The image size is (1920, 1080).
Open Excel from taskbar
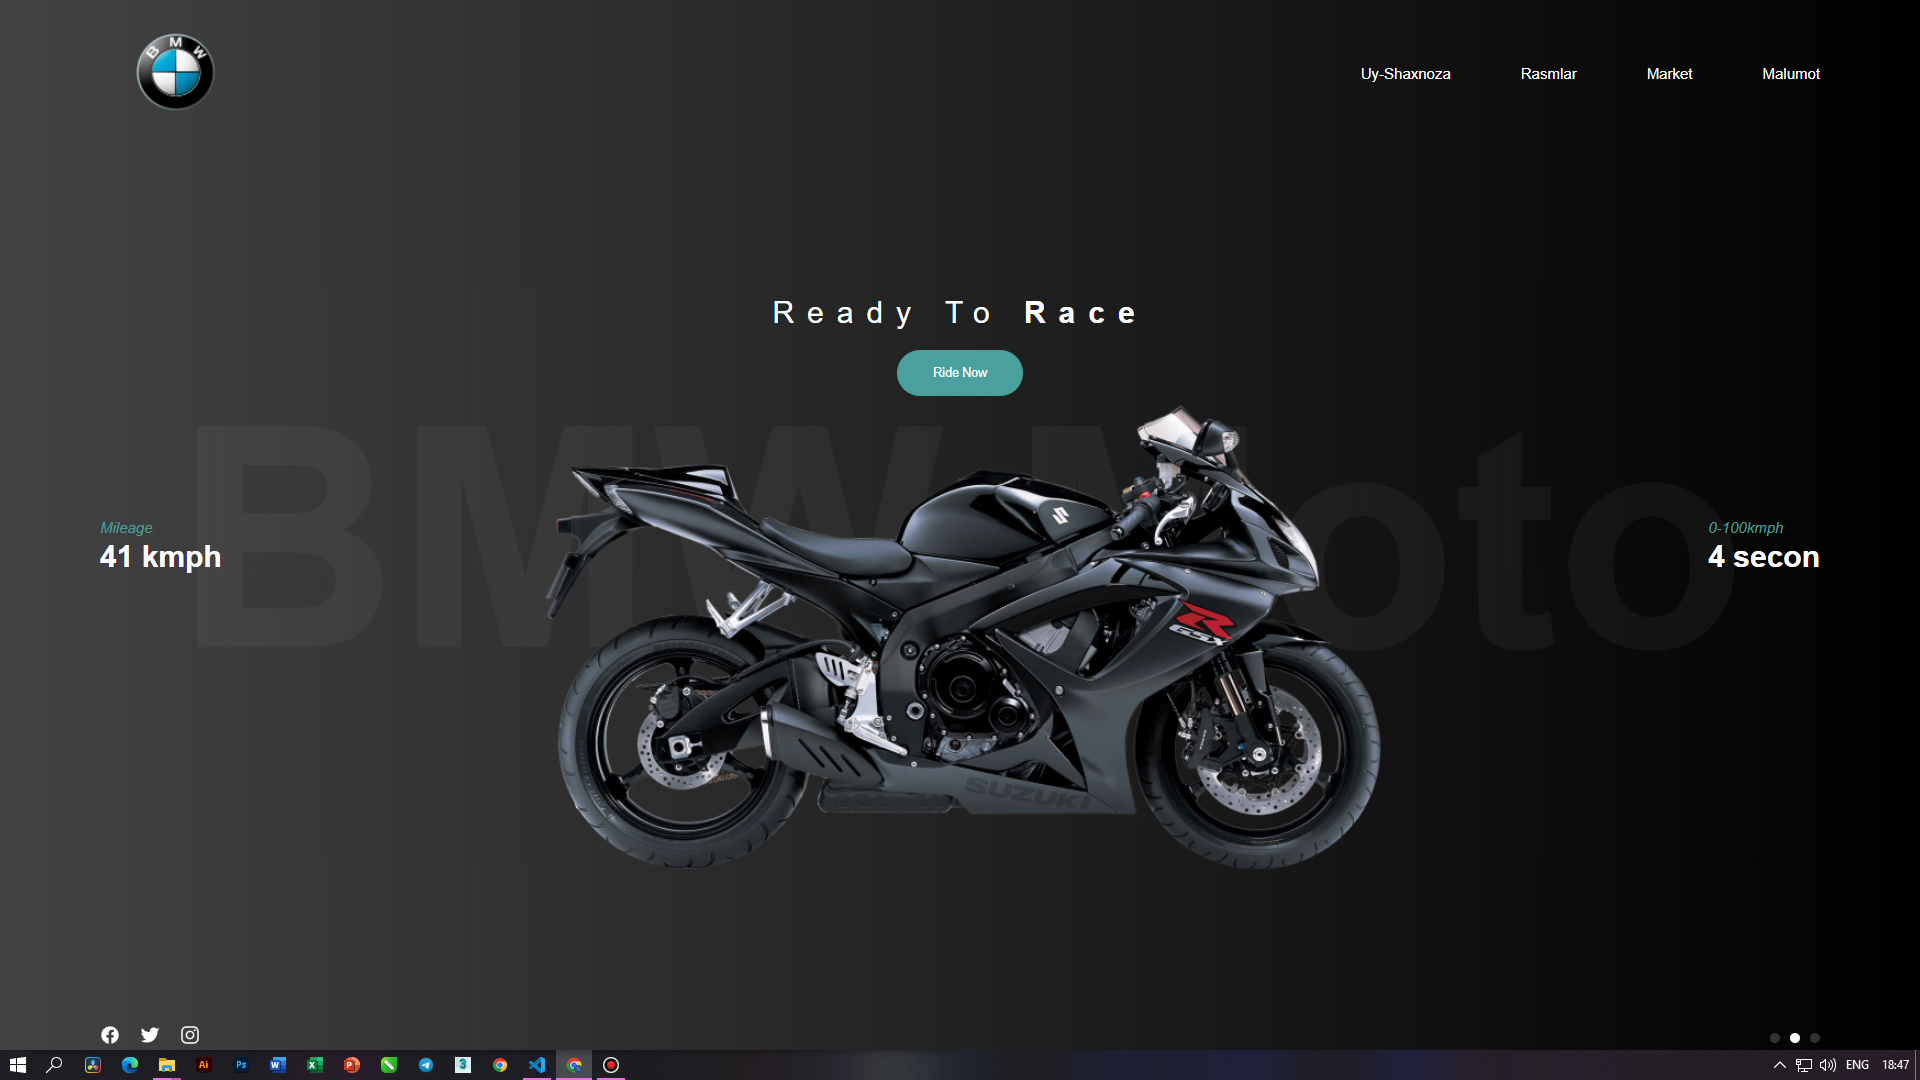coord(315,1065)
